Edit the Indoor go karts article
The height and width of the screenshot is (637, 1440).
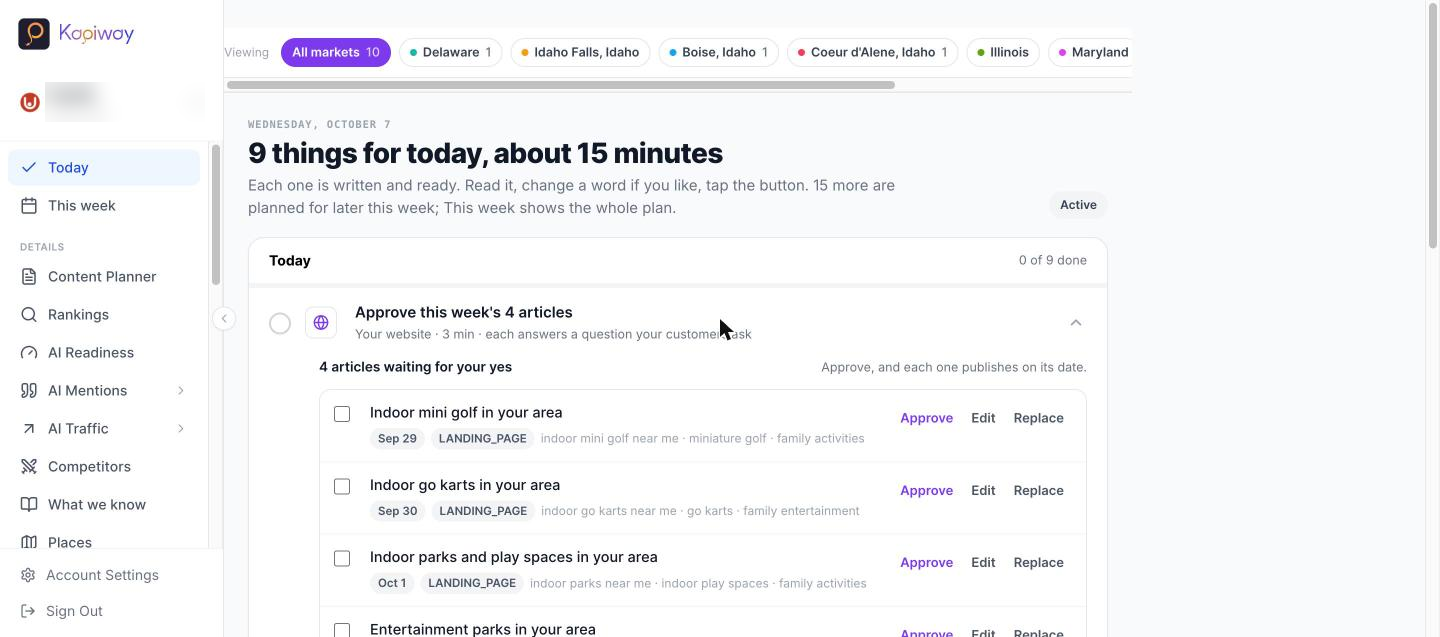point(983,490)
